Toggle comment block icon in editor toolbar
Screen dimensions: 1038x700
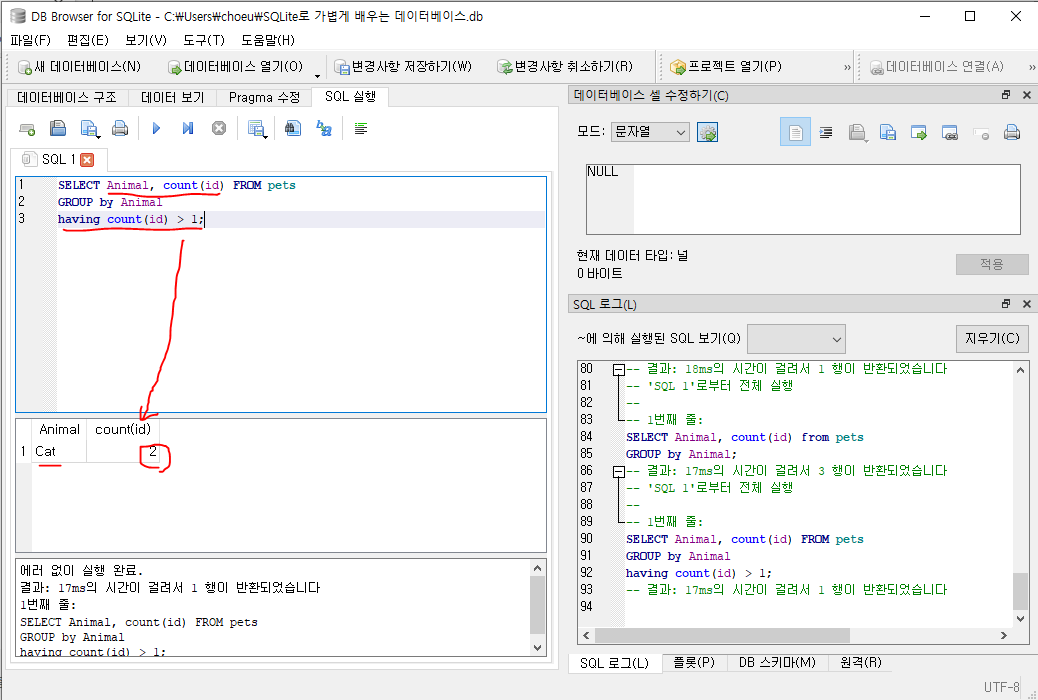[361, 128]
